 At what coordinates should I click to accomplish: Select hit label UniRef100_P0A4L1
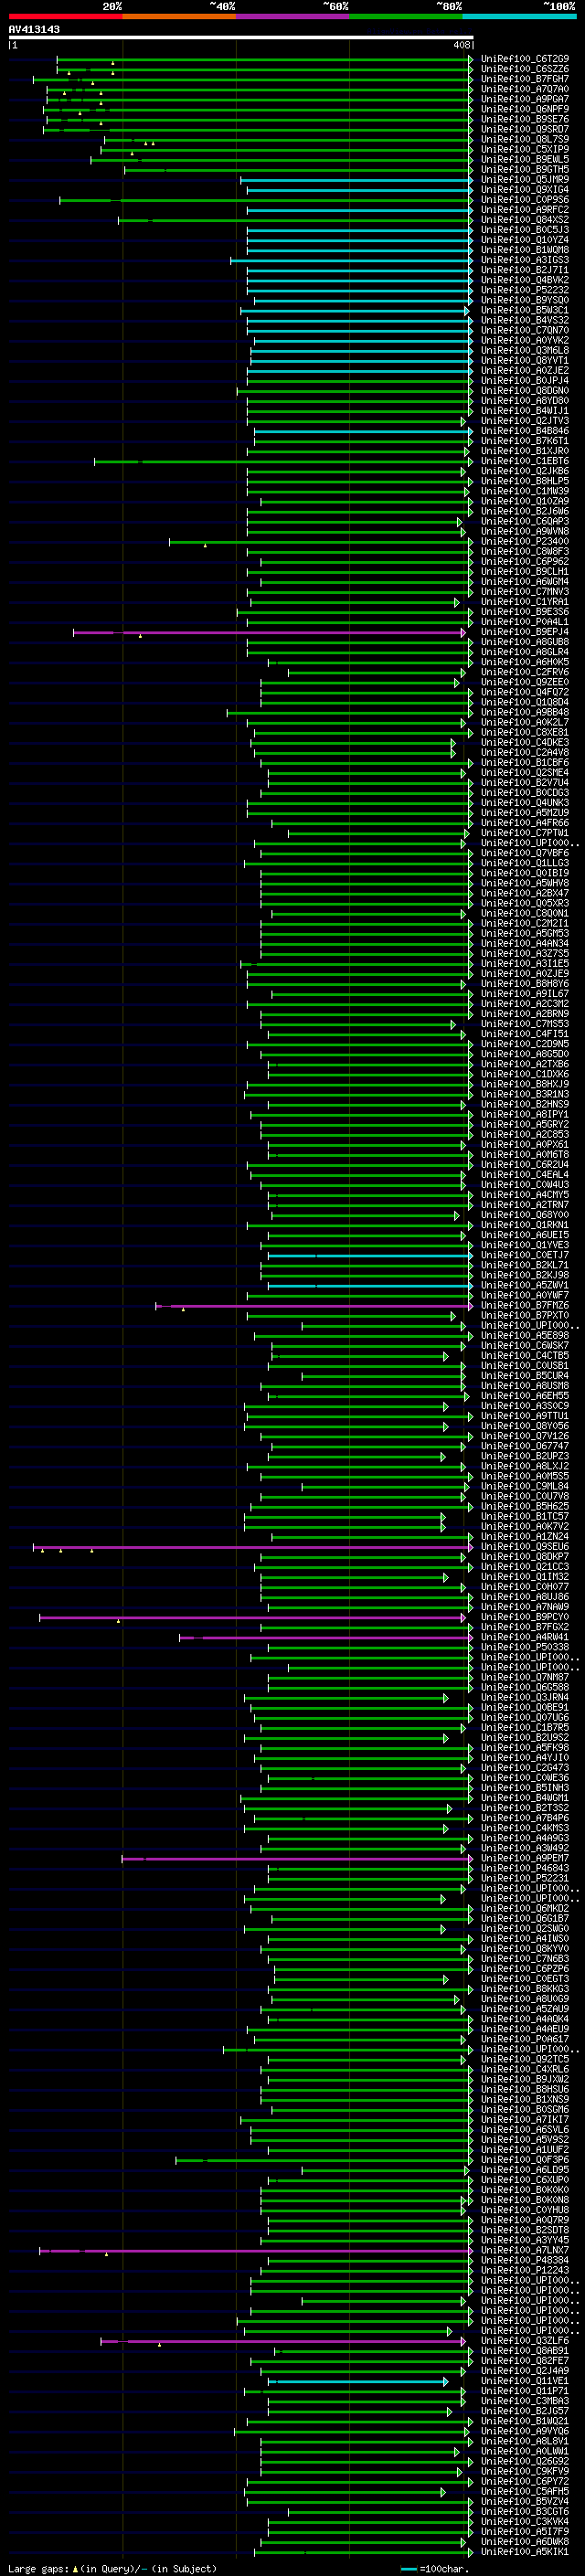pyautogui.click(x=524, y=622)
